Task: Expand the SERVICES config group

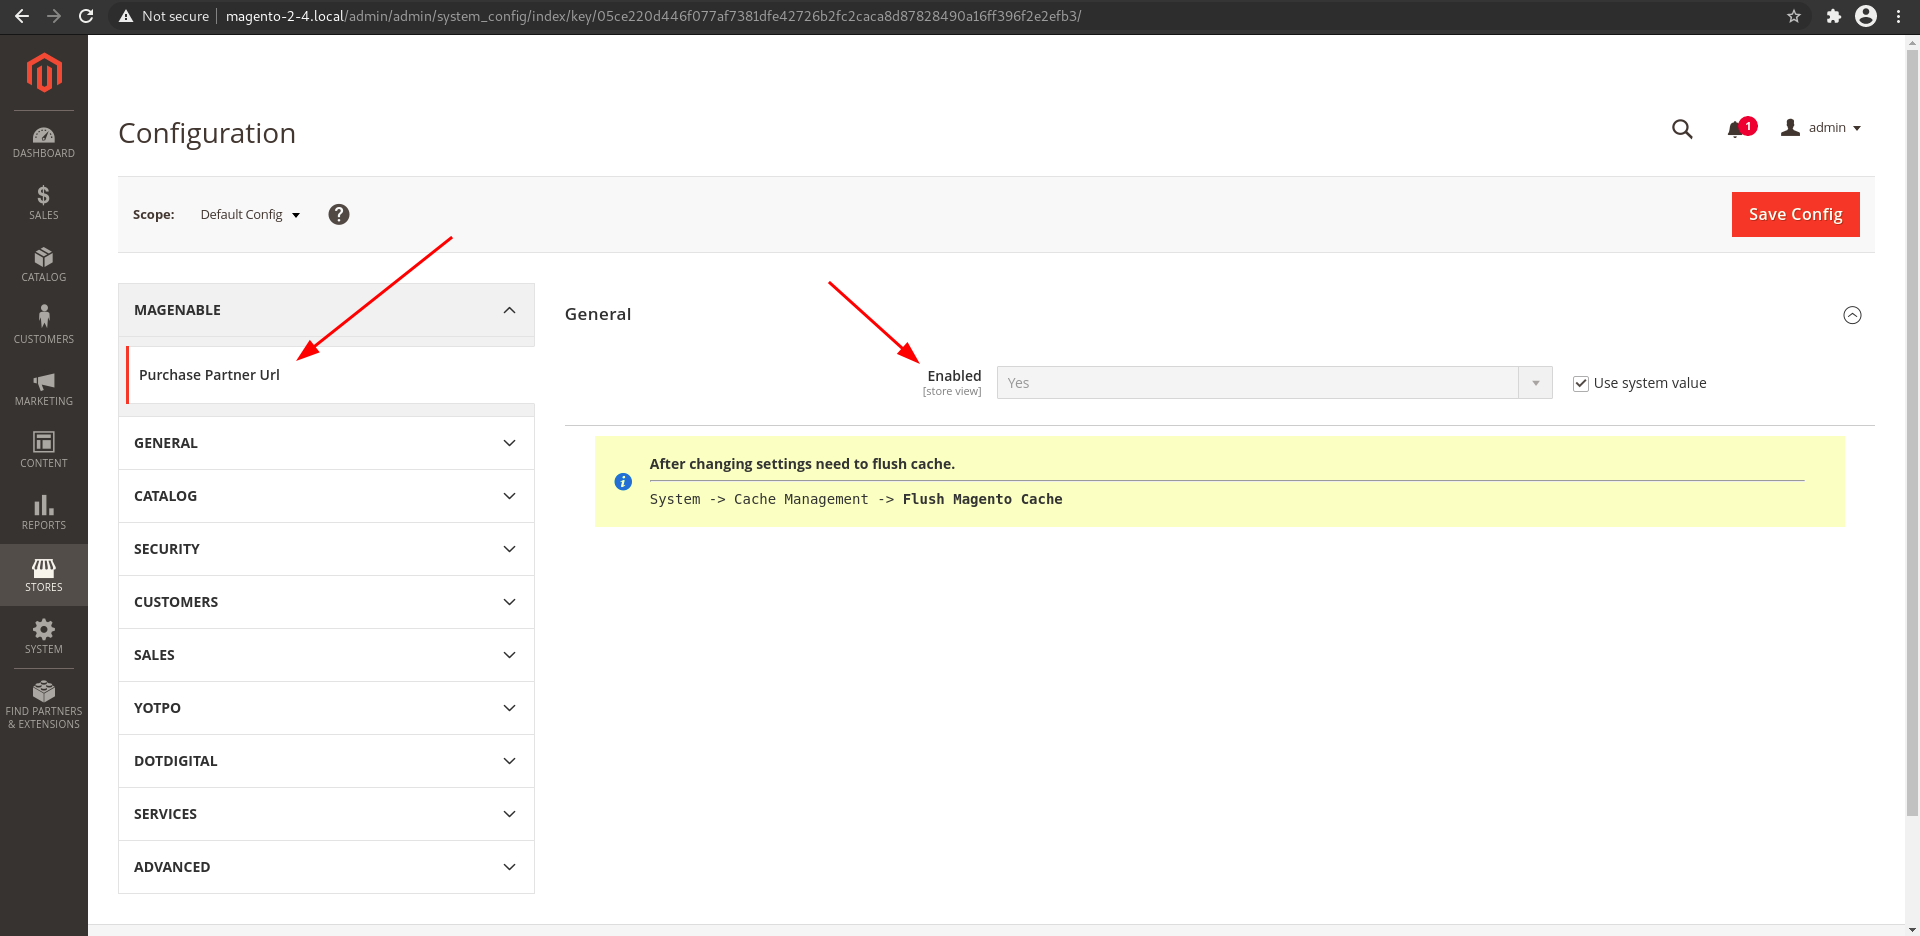Action: (326, 814)
